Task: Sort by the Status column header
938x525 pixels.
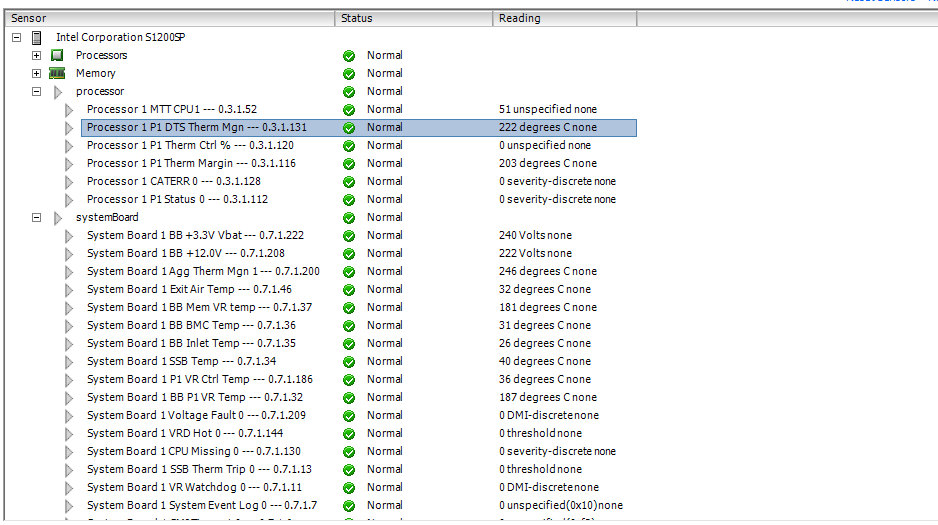Action: click(x=413, y=19)
